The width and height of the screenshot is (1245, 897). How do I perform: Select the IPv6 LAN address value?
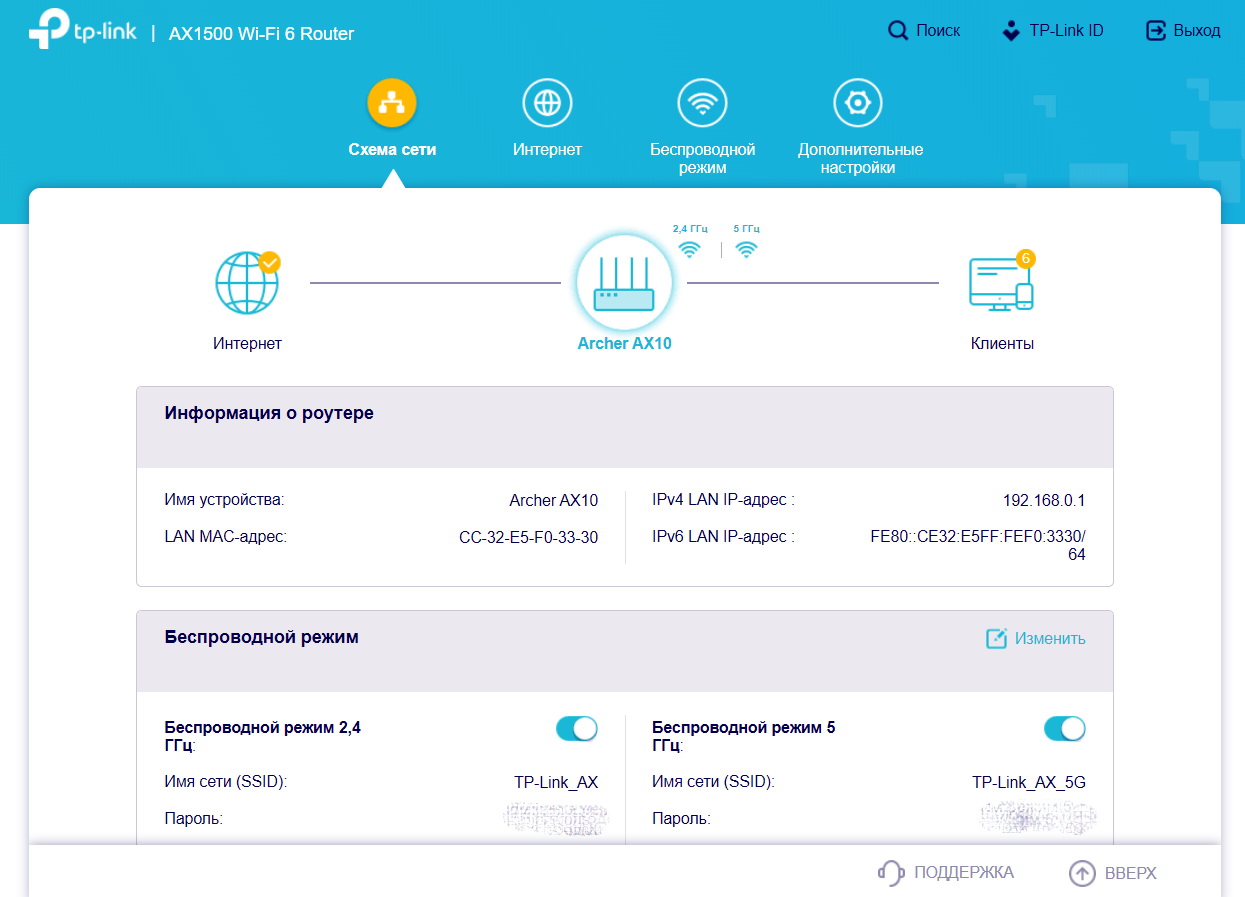[978, 545]
